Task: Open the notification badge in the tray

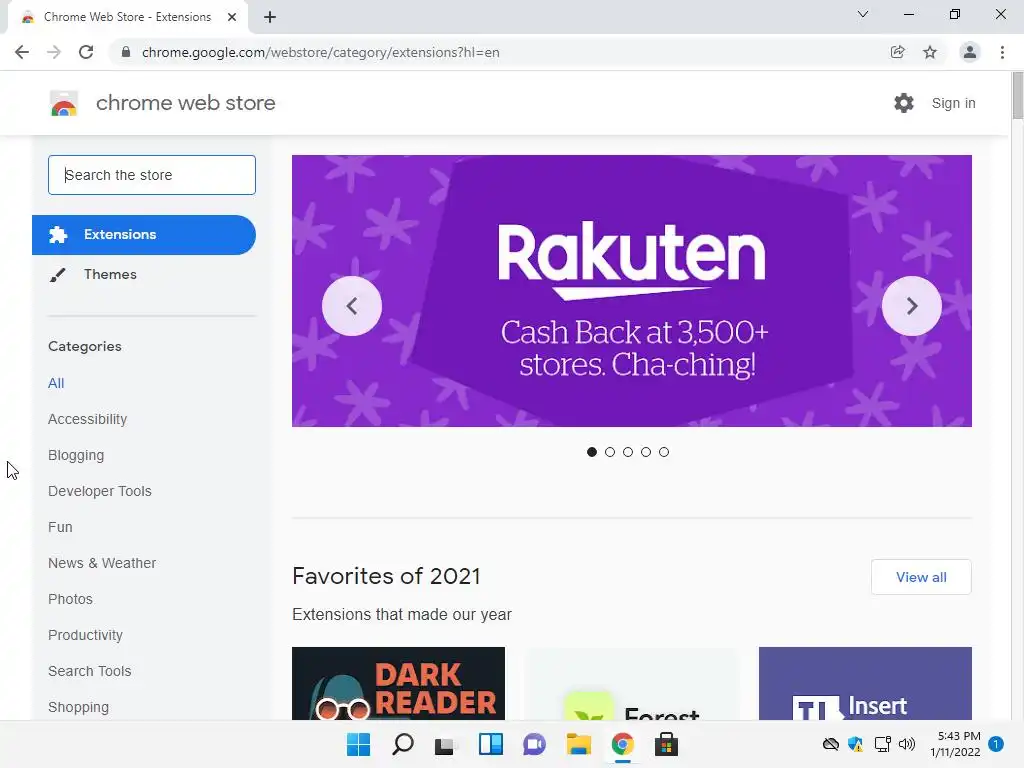Action: point(996,744)
